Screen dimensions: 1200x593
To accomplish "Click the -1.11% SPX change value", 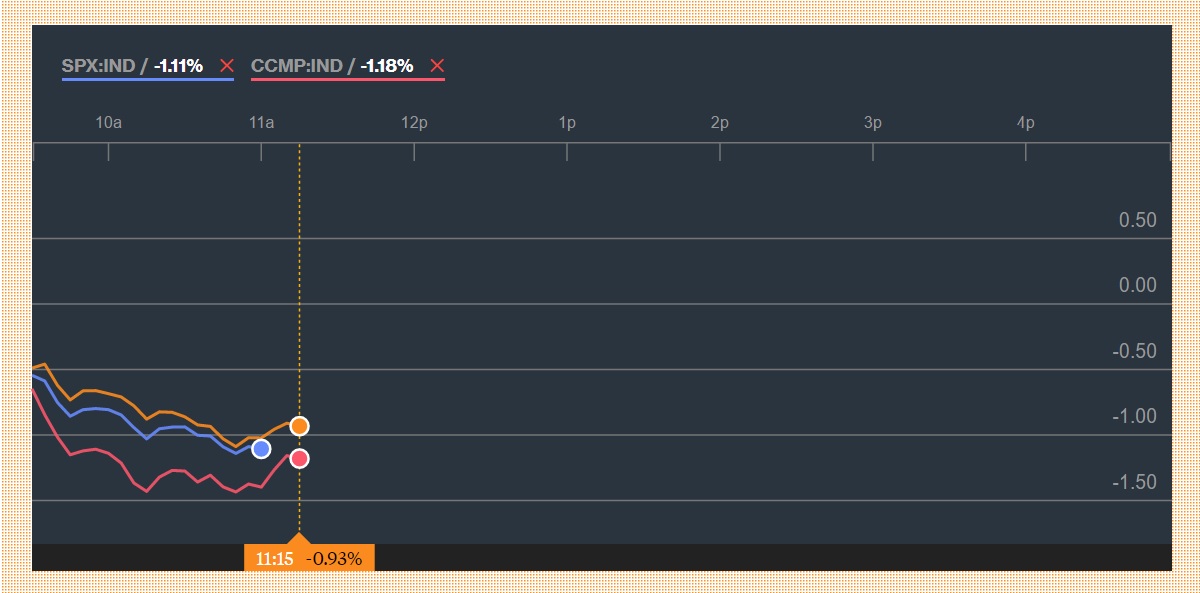I will 178,66.
